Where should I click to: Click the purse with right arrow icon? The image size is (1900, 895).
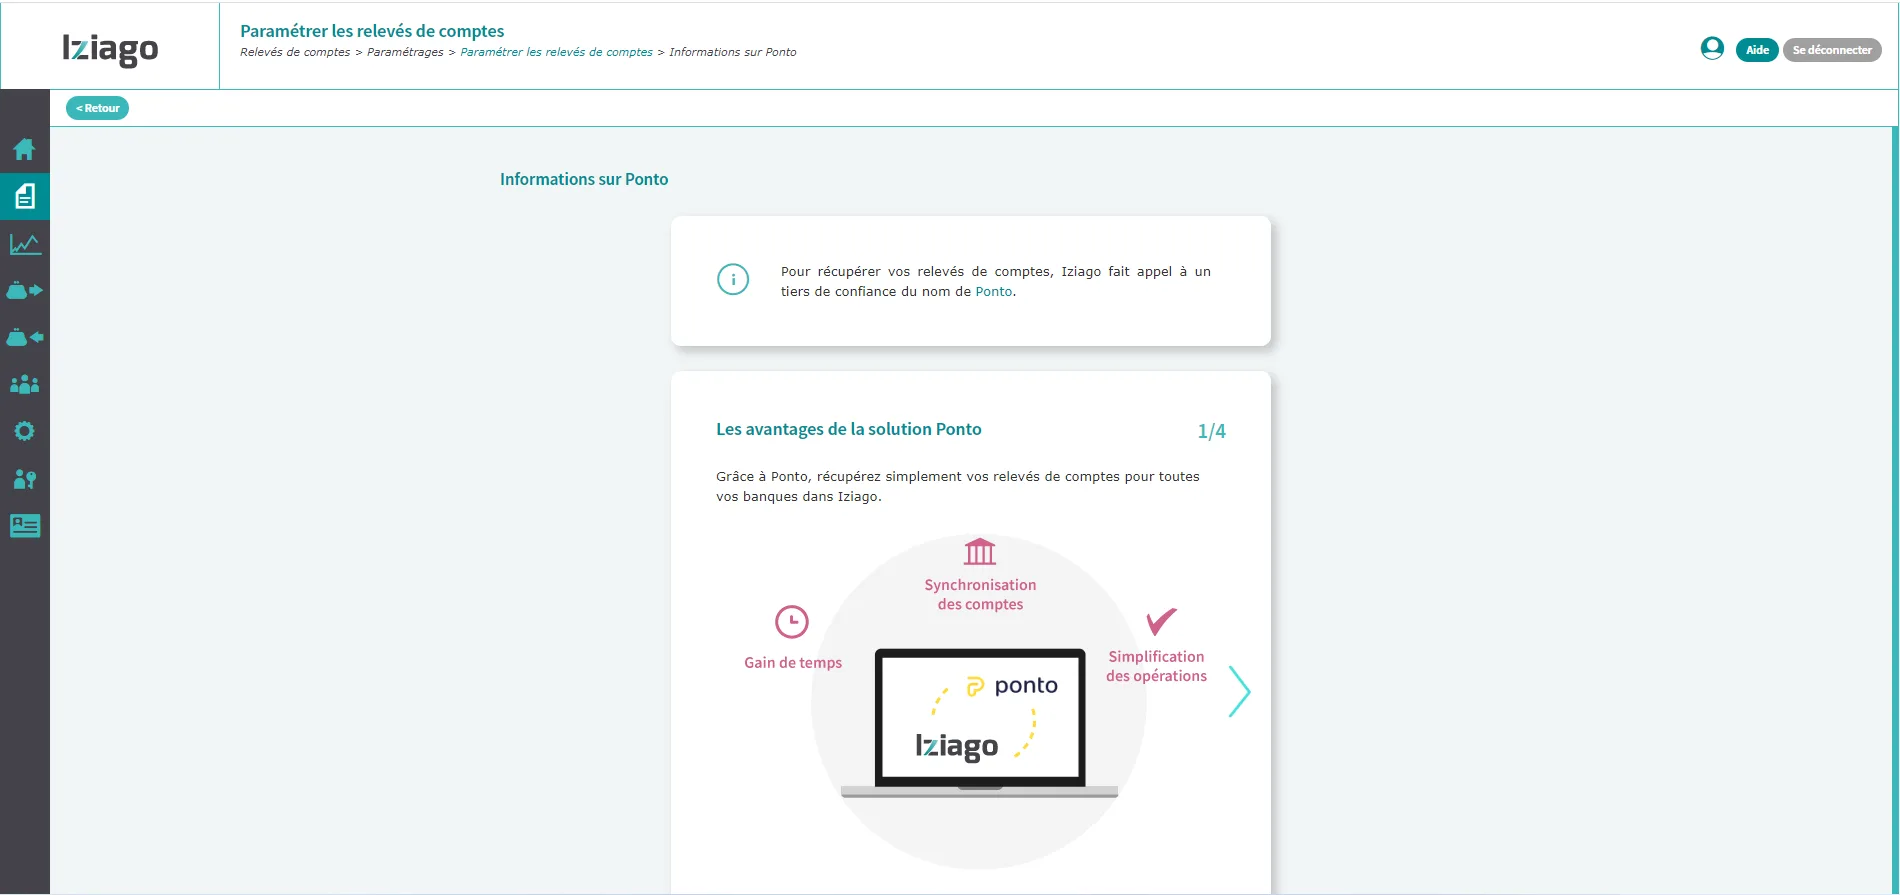[24, 290]
